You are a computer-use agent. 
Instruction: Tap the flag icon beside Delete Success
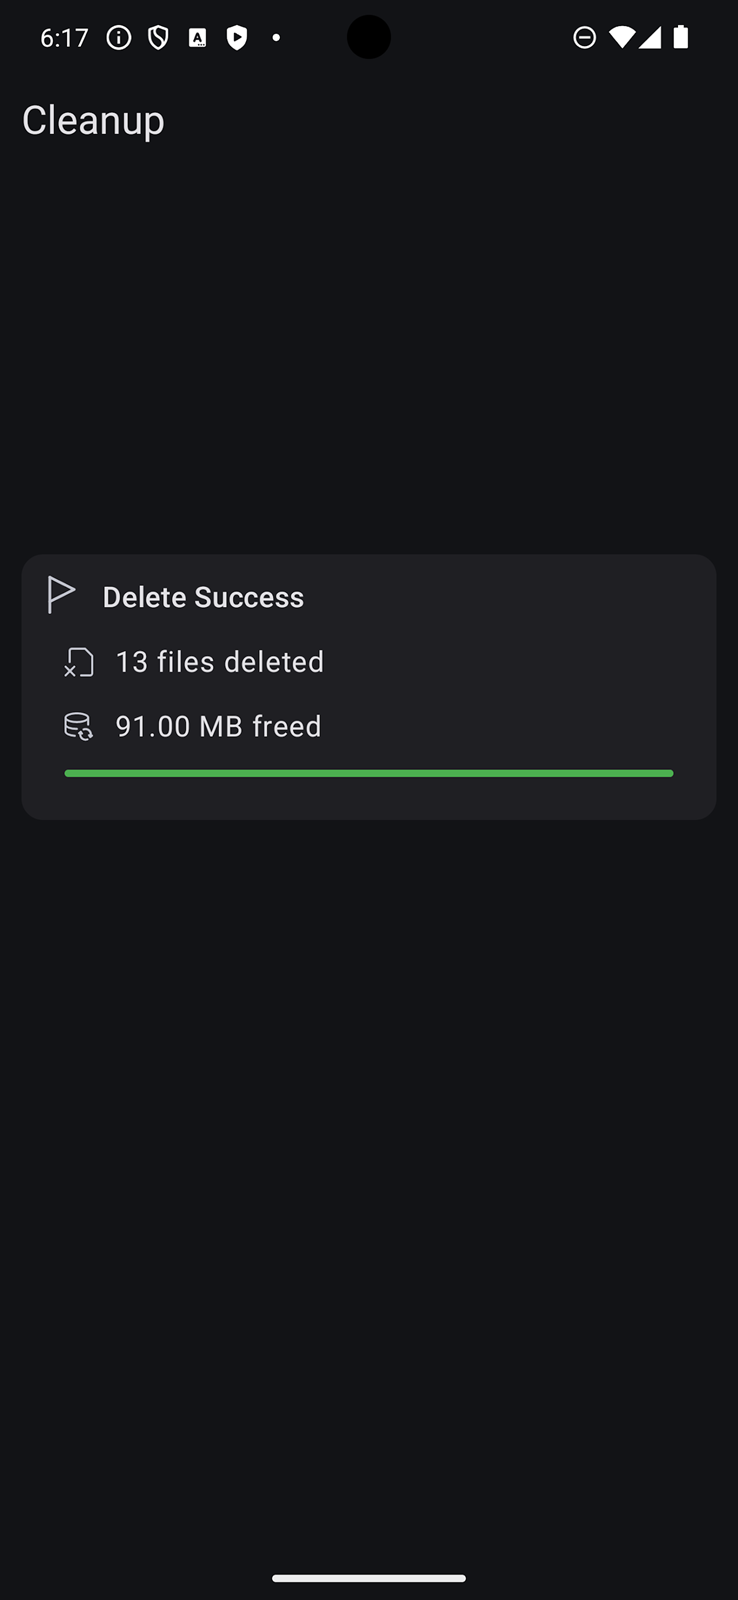point(61,595)
